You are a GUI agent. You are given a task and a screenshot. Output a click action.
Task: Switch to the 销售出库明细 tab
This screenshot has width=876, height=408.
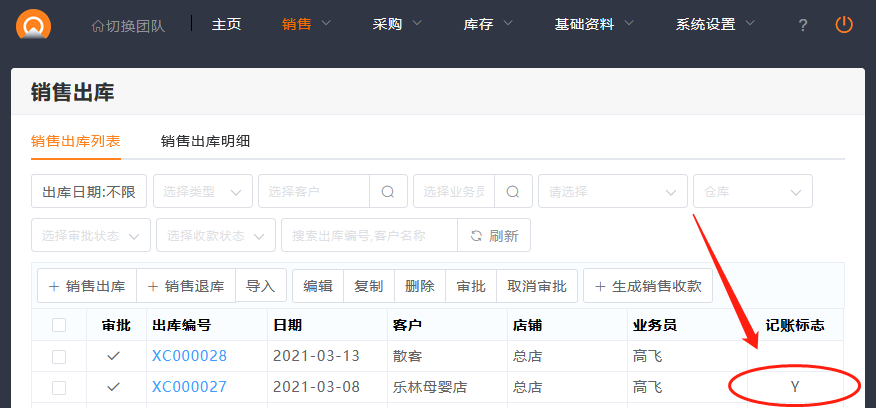pyautogui.click(x=205, y=141)
